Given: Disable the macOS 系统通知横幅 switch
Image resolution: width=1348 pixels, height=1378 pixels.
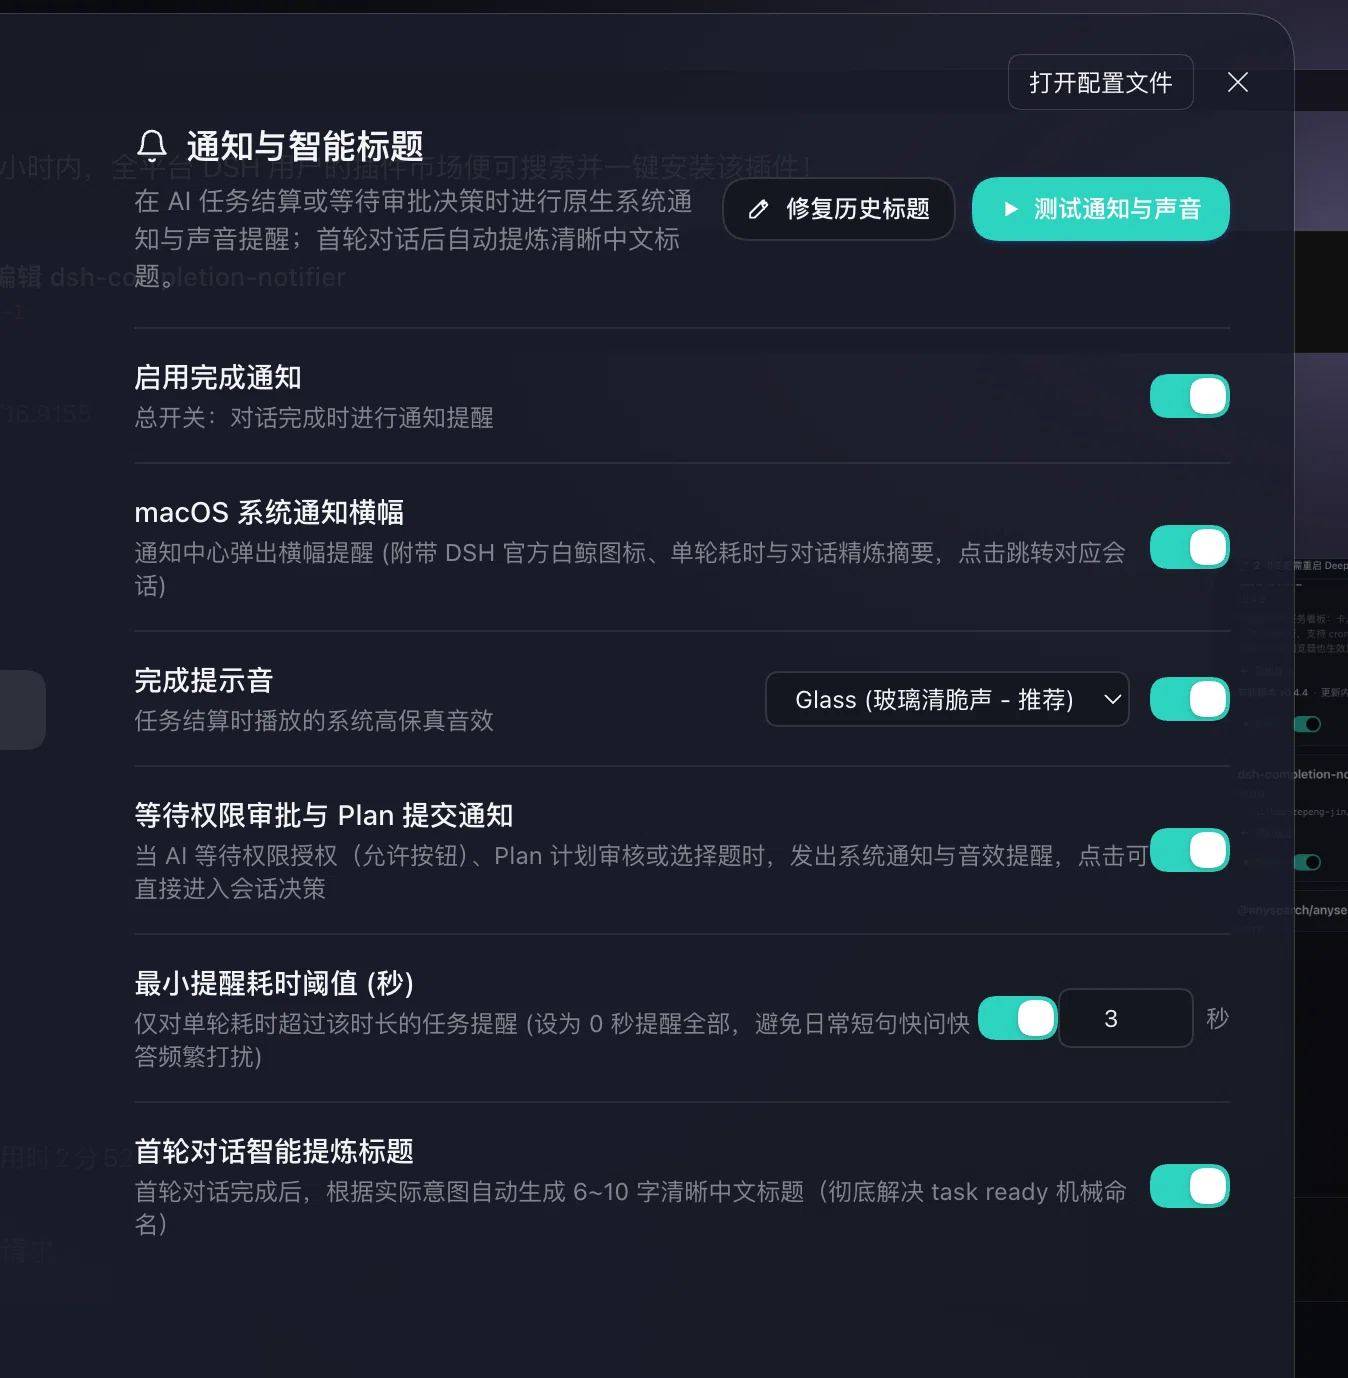Looking at the screenshot, I should click(x=1190, y=547).
